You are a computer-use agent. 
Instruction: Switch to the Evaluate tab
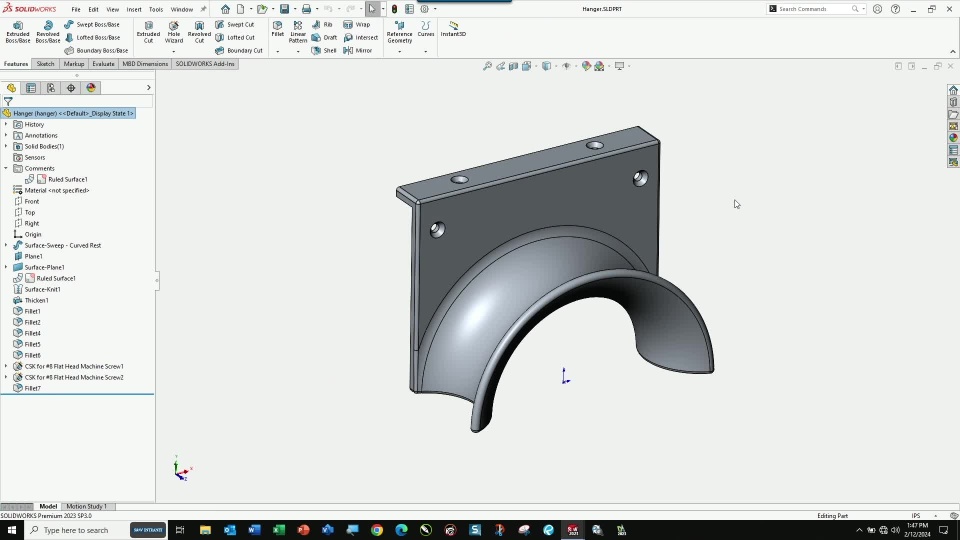[104, 64]
